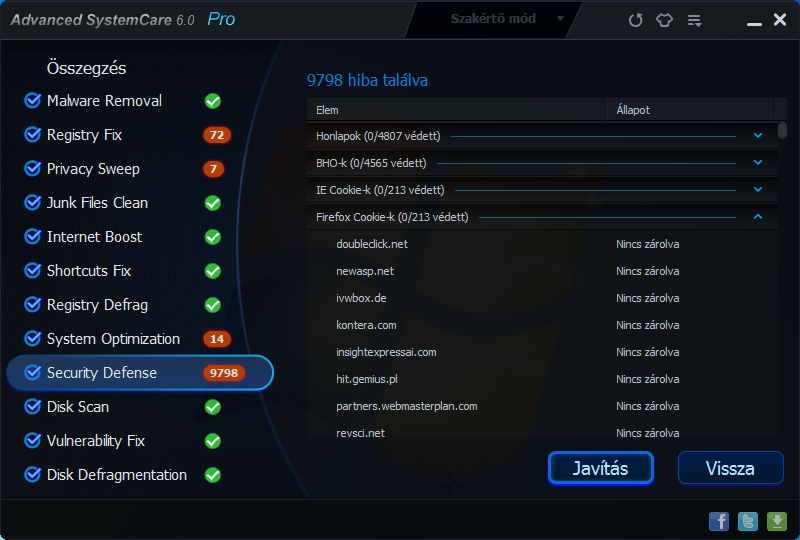Toggle the Disk Scan checkbox
The height and width of the screenshot is (540, 800).
point(33,407)
